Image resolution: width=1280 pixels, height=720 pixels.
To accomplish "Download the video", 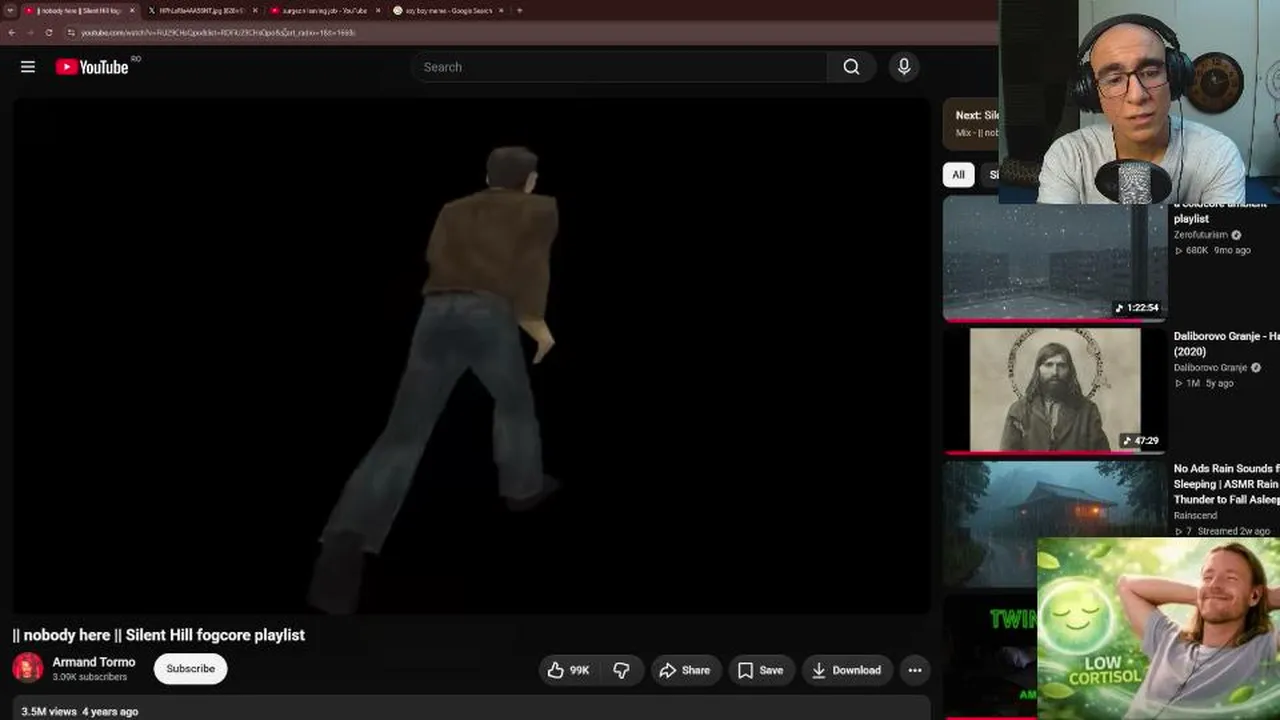I will (847, 670).
